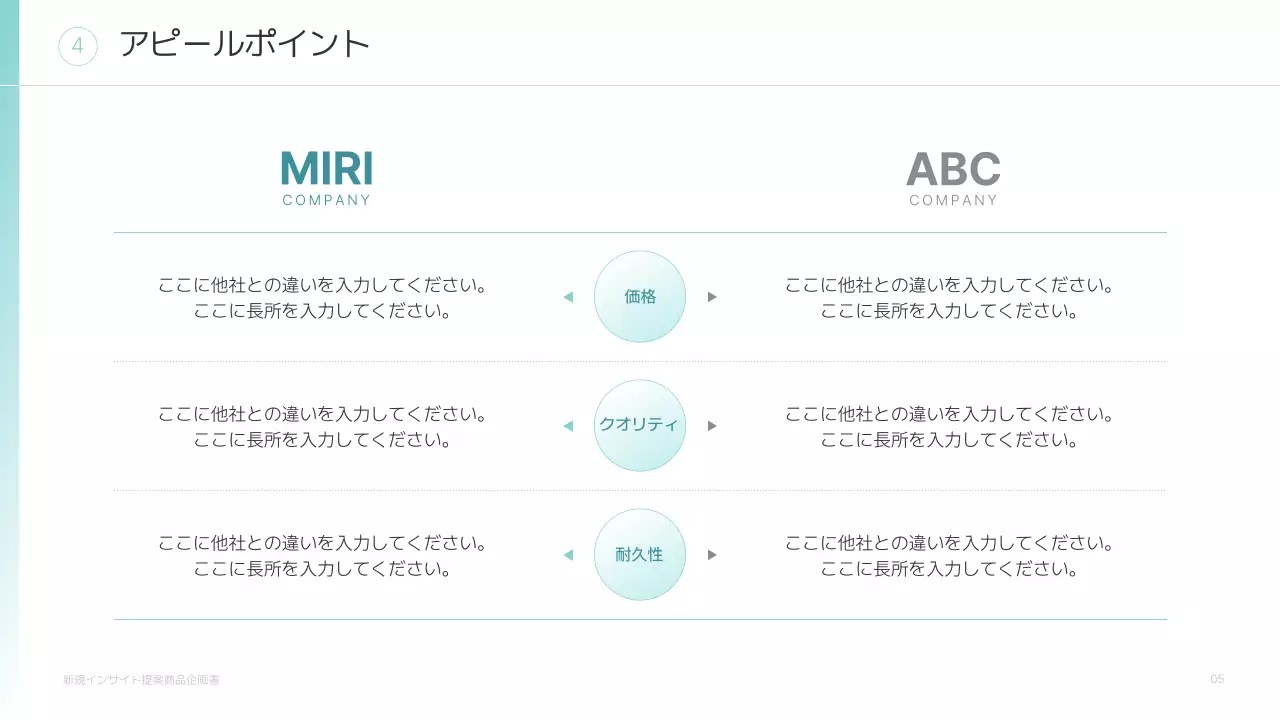Select the ABC COMPANY logo

tap(953, 178)
